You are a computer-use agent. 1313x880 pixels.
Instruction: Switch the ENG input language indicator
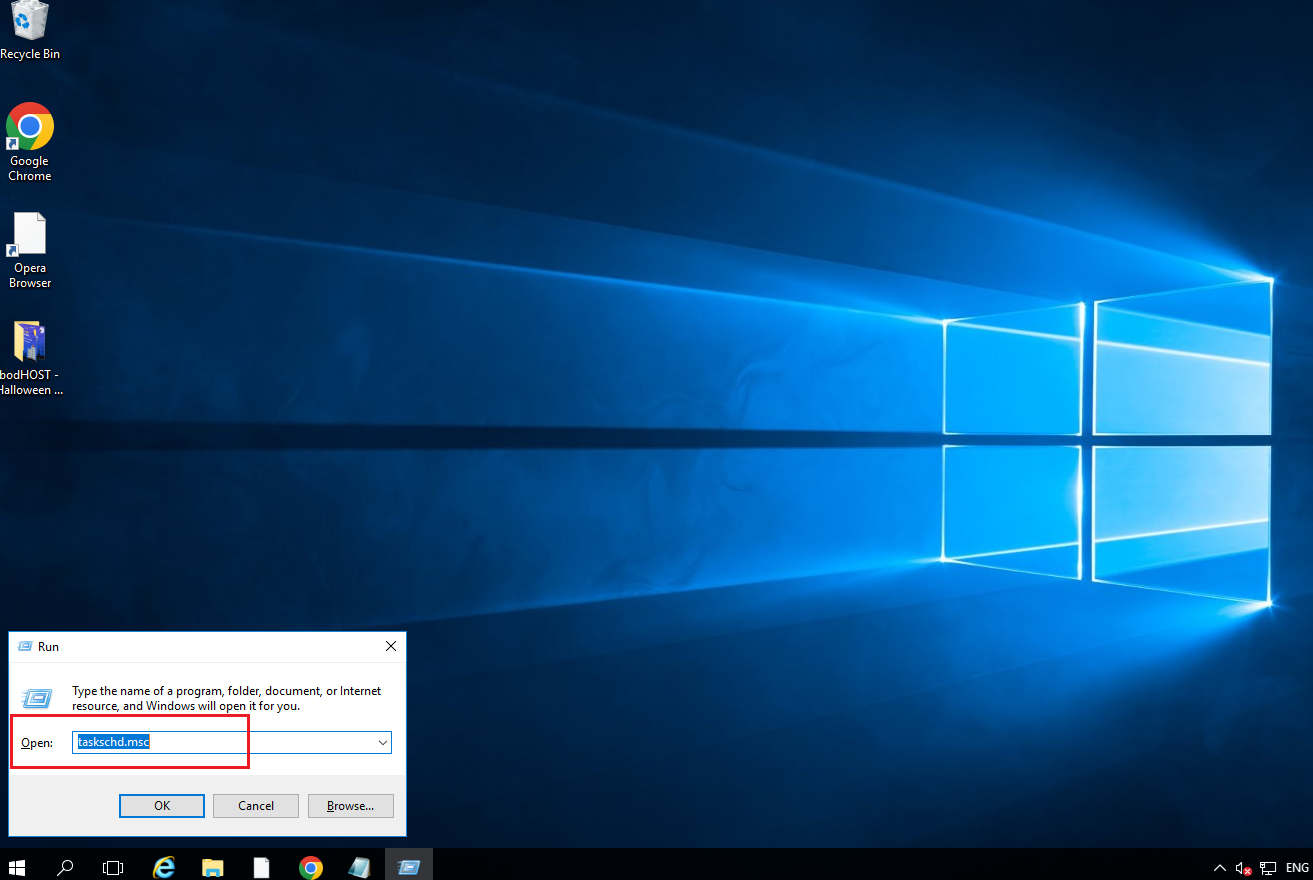pyautogui.click(x=1297, y=868)
